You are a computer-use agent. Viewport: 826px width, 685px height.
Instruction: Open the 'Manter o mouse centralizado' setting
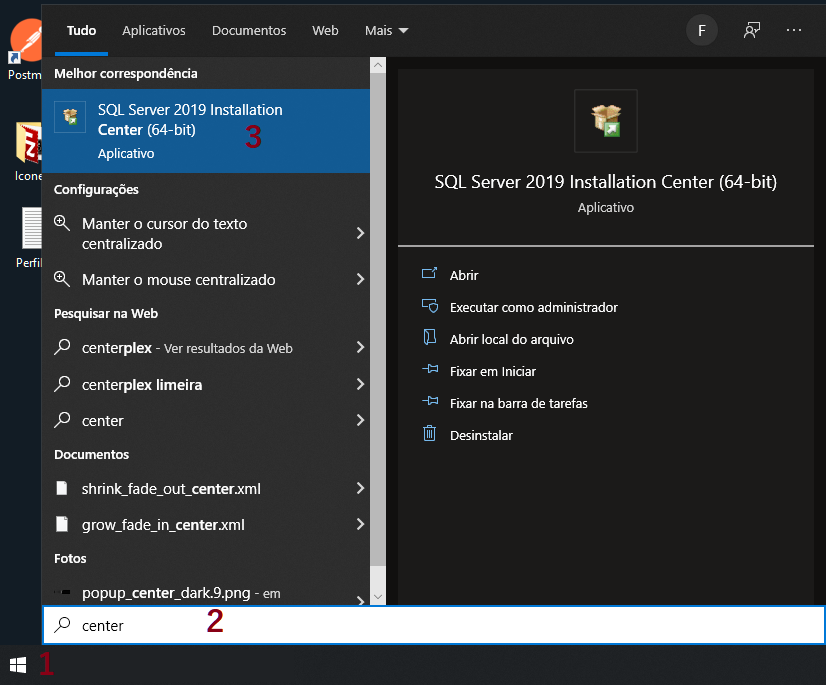tap(206, 279)
